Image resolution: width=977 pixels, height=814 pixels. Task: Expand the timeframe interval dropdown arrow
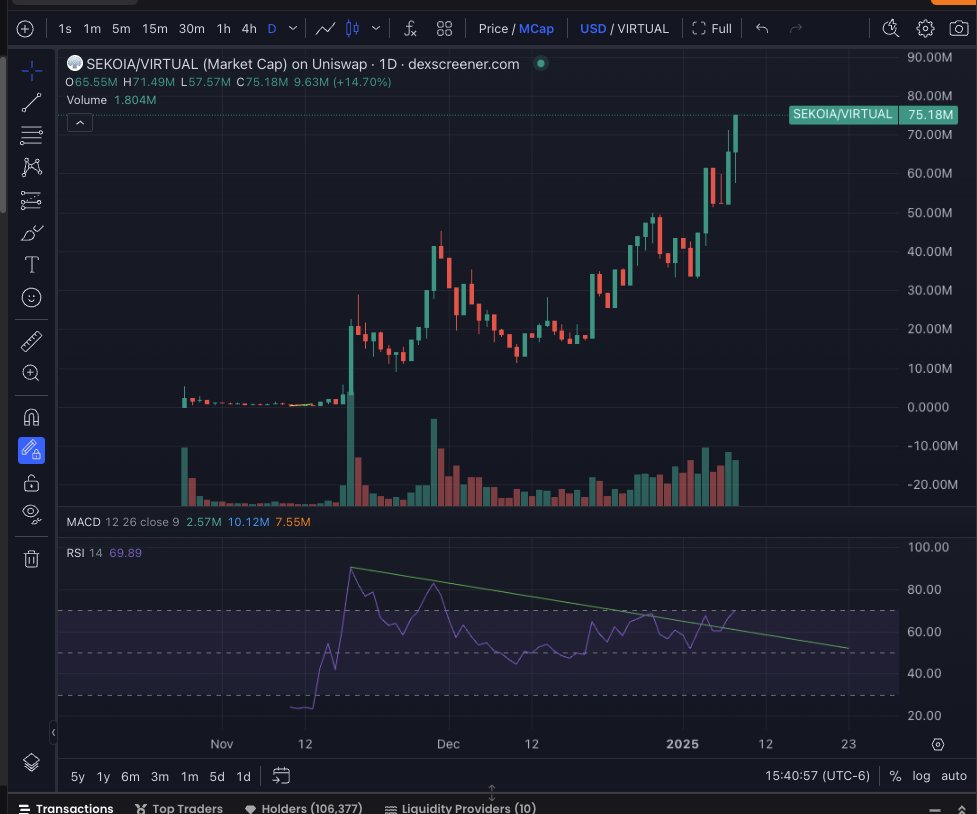pos(292,29)
